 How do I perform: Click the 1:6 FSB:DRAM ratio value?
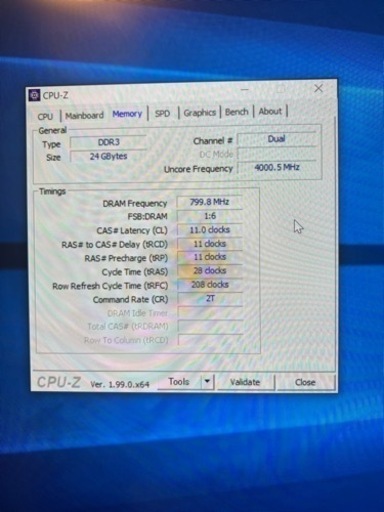210,216
